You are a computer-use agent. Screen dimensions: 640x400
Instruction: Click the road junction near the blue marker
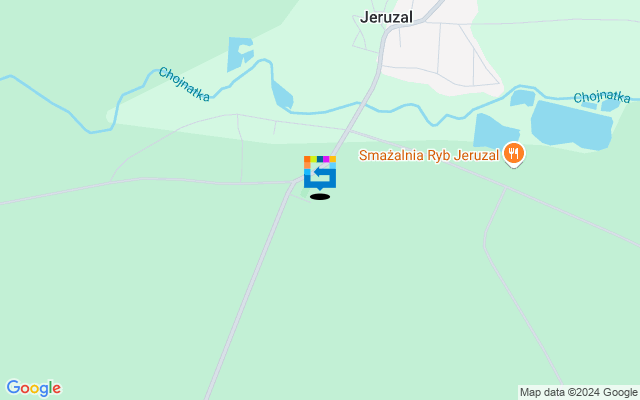(x=295, y=181)
